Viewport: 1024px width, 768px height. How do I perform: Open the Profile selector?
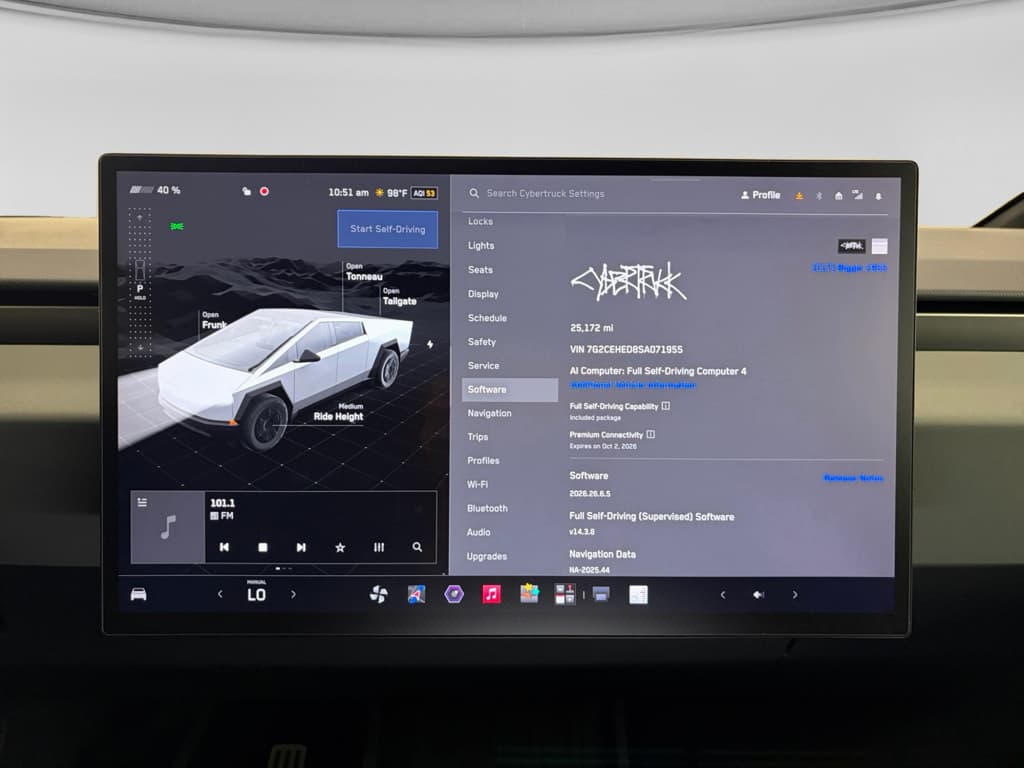[761, 195]
